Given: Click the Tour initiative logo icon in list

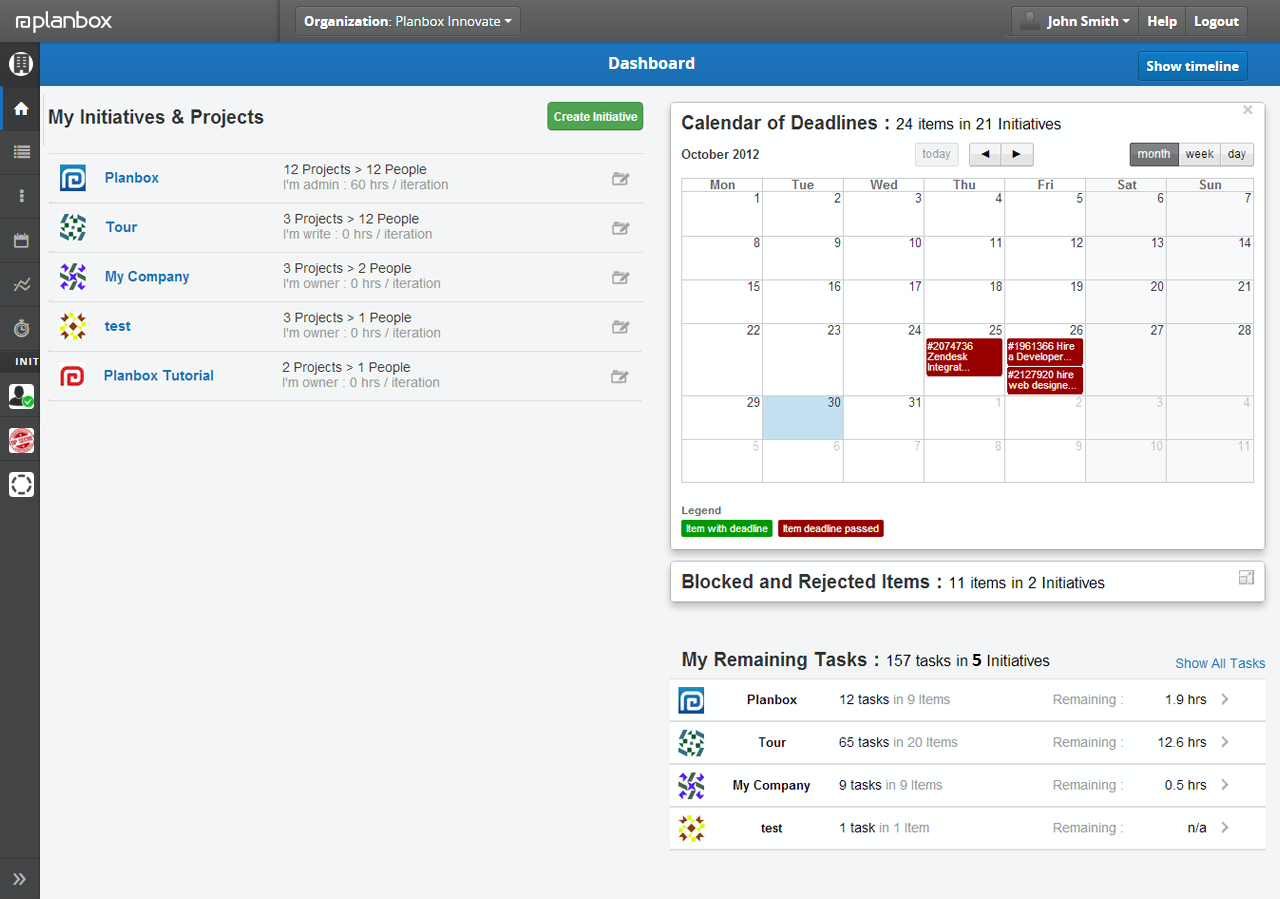Looking at the screenshot, I should click(x=72, y=227).
